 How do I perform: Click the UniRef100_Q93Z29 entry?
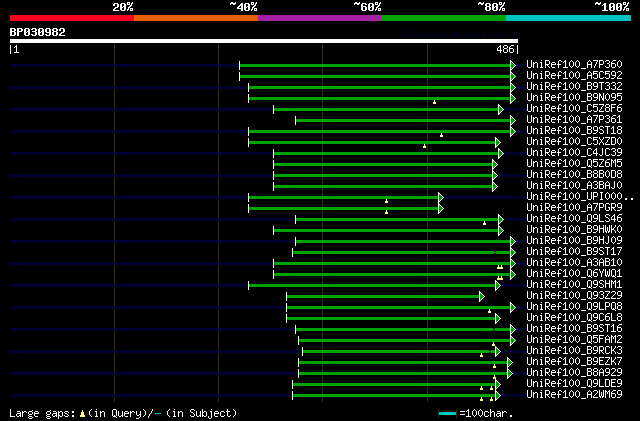click(574, 296)
